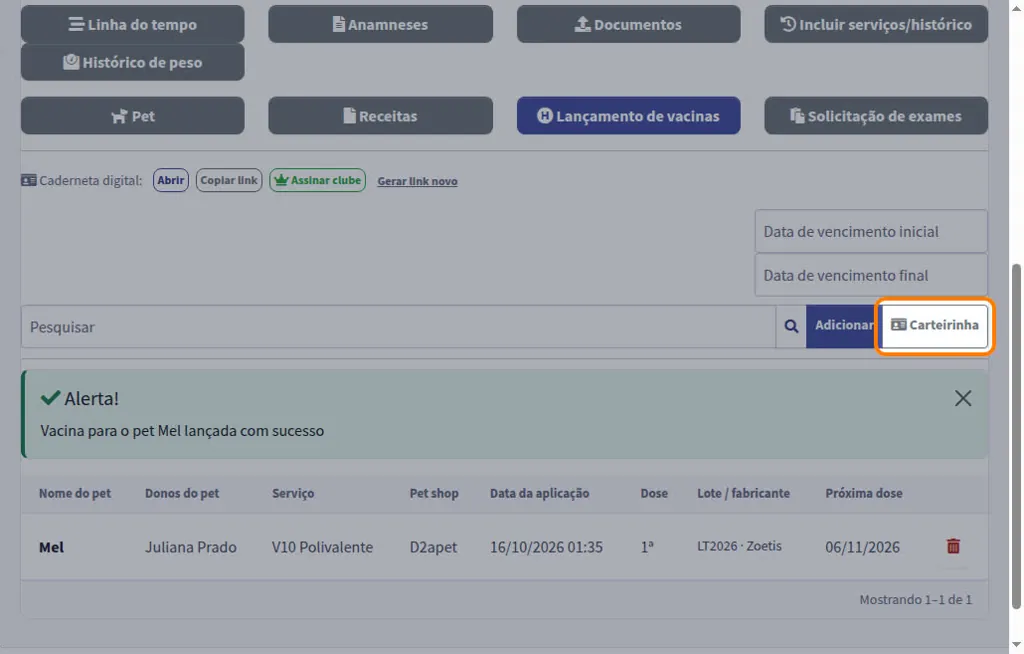Click the owner name Juliana Prado
The width and height of the screenshot is (1024, 654).
(x=191, y=548)
